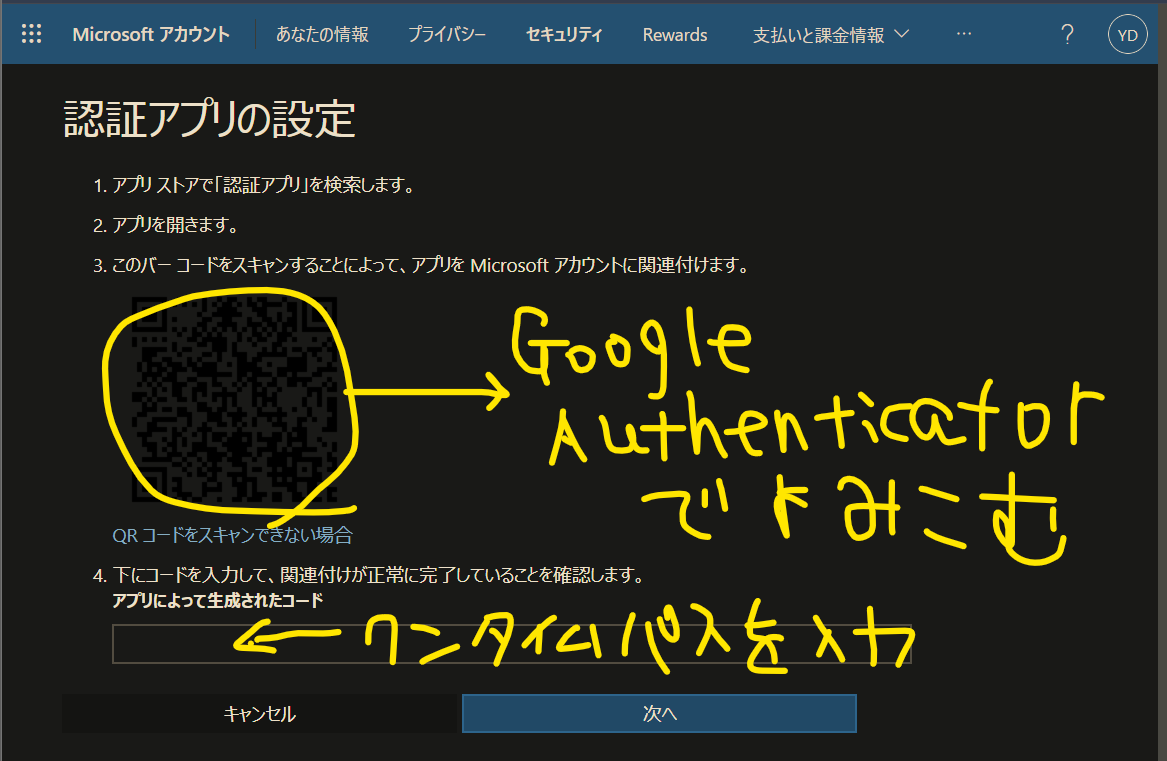Viewport: 1167px width, 761px height.
Task: Click the help question mark icon
Action: click(x=1067, y=34)
